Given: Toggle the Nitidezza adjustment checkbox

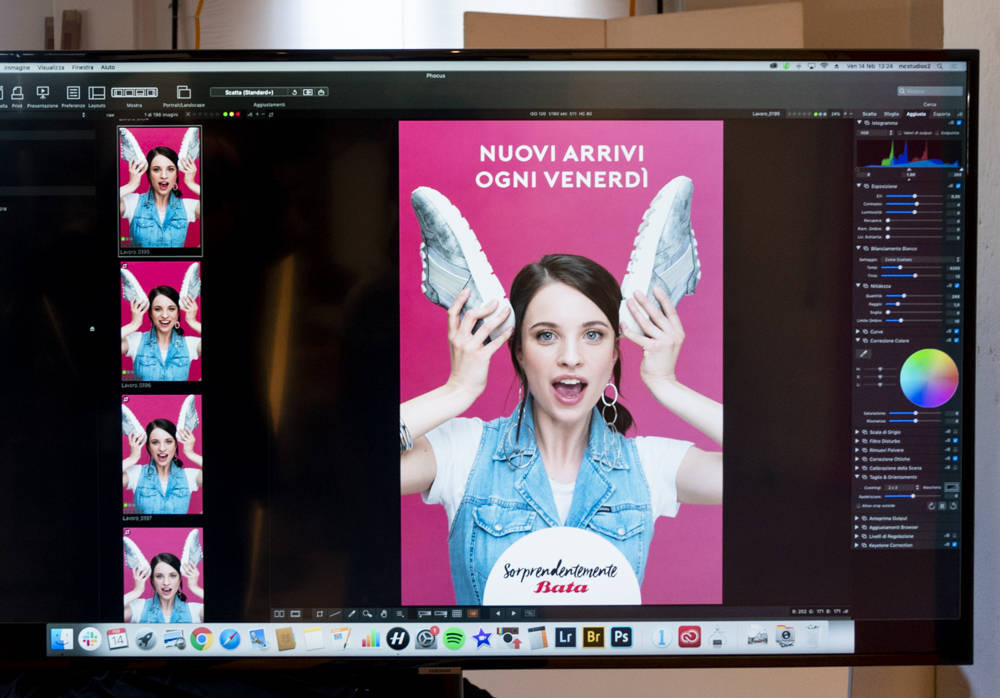Looking at the screenshot, I should pyautogui.click(x=957, y=286).
